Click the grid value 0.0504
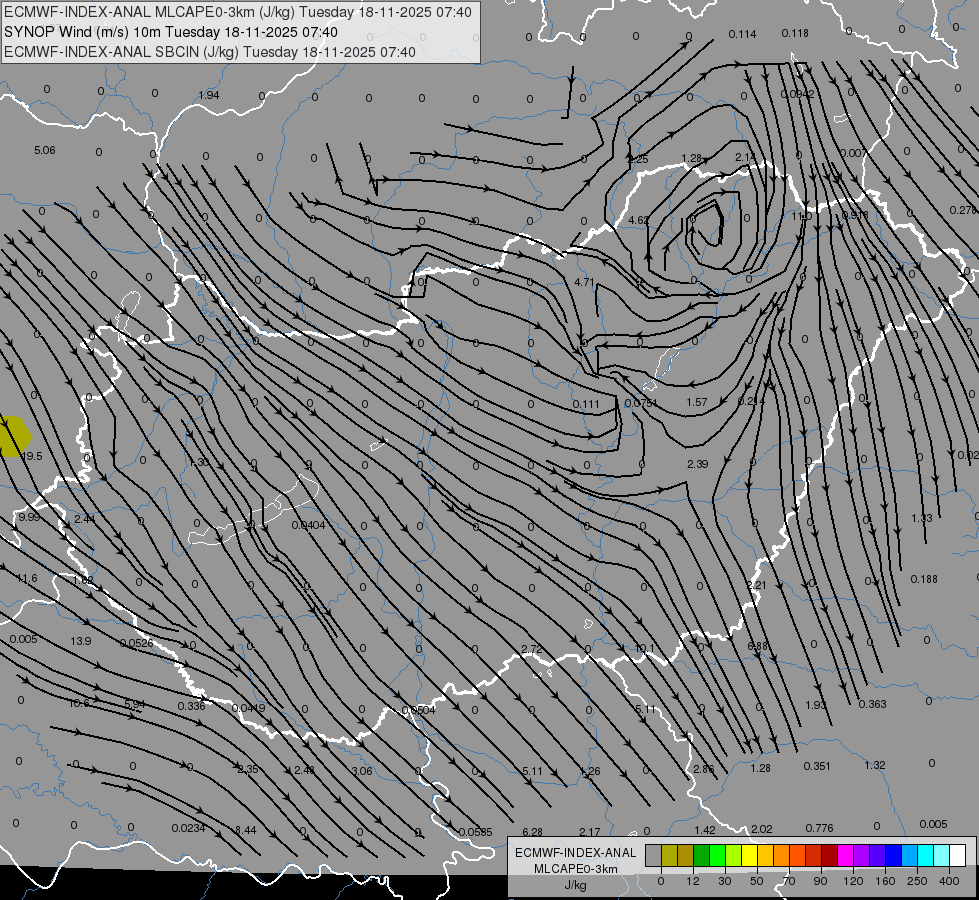The width and height of the screenshot is (979, 900). tap(418, 710)
